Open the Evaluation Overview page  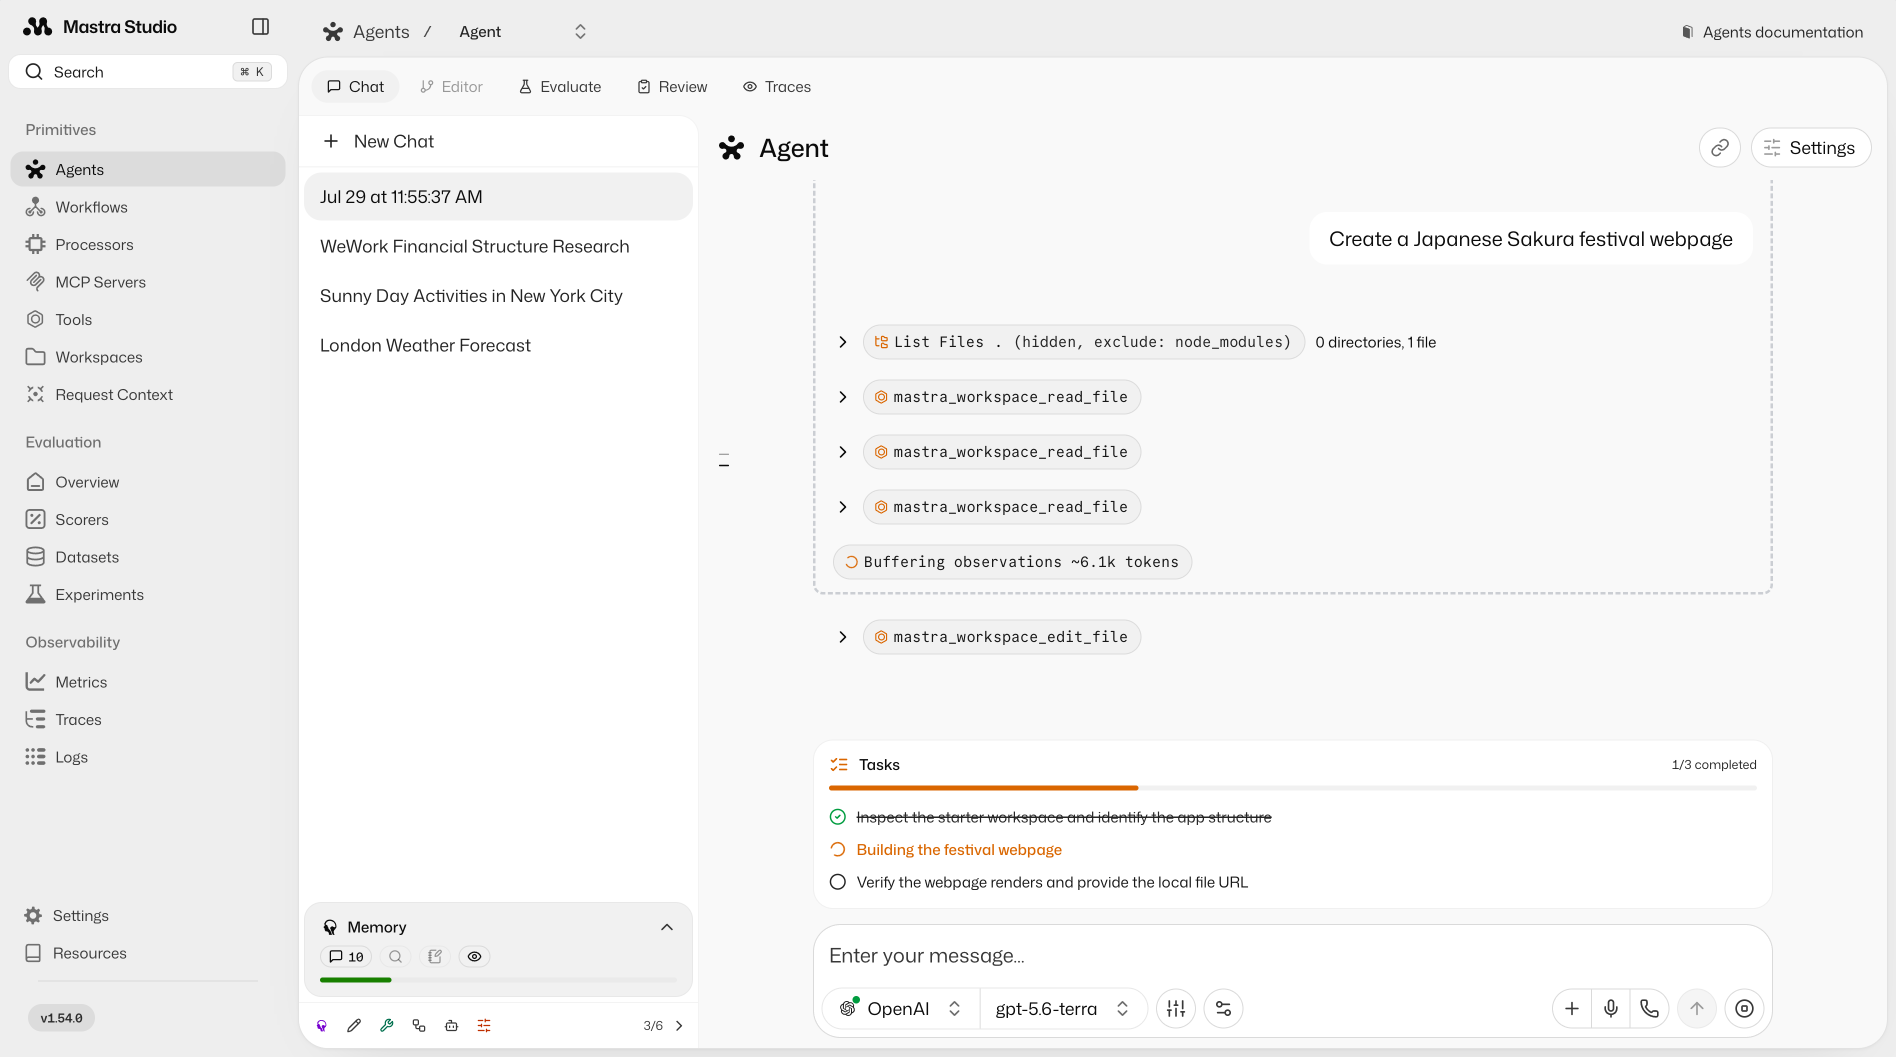click(148, 482)
